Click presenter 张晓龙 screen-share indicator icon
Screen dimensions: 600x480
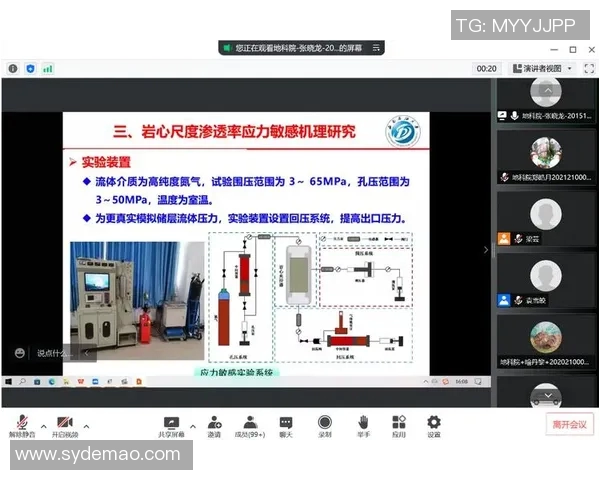tap(502, 115)
